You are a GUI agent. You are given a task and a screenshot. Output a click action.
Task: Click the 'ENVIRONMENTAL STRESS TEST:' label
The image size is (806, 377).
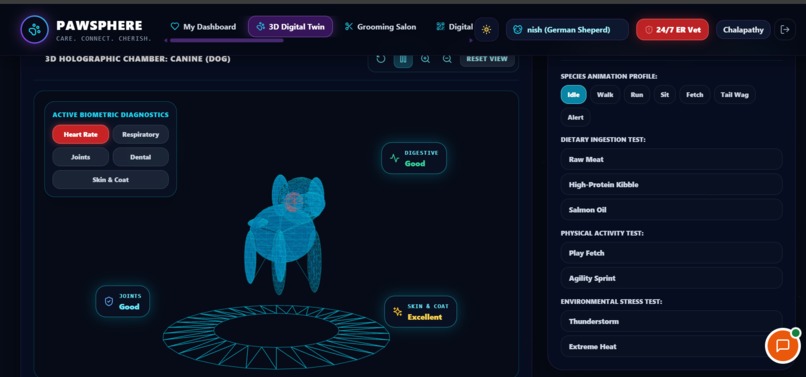[611, 301]
